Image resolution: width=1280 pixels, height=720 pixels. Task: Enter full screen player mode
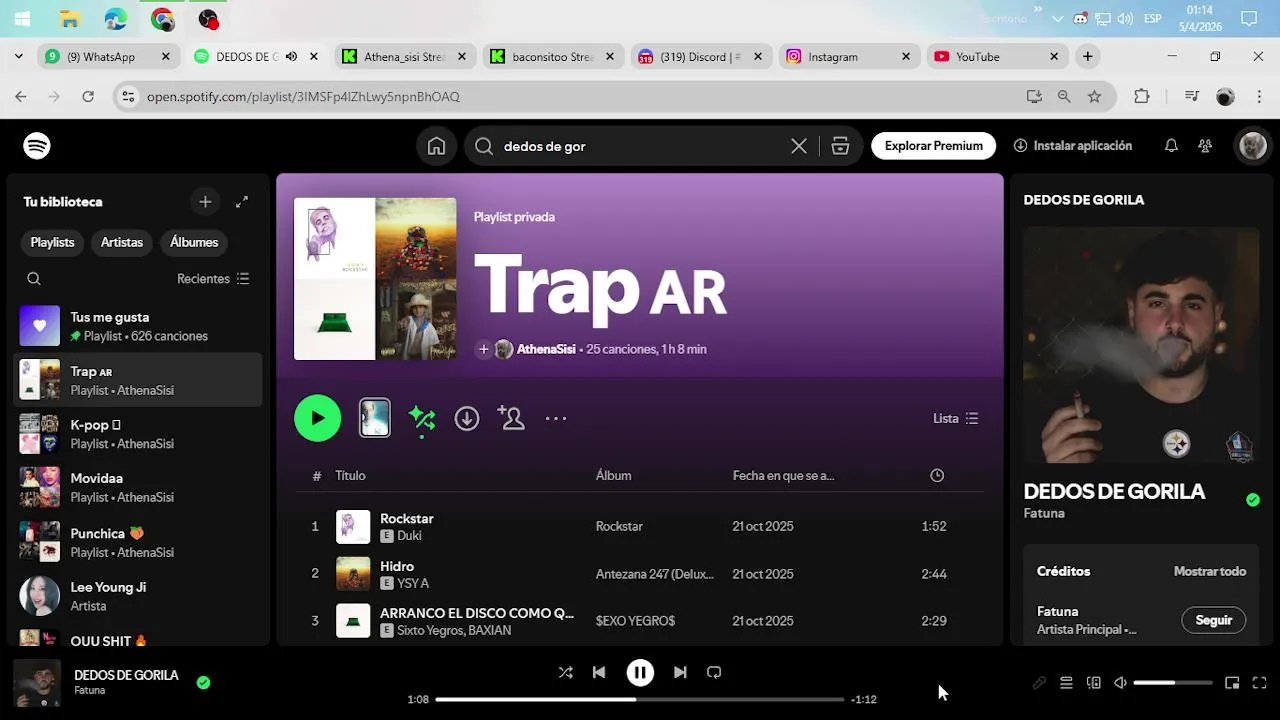pos(1259,683)
